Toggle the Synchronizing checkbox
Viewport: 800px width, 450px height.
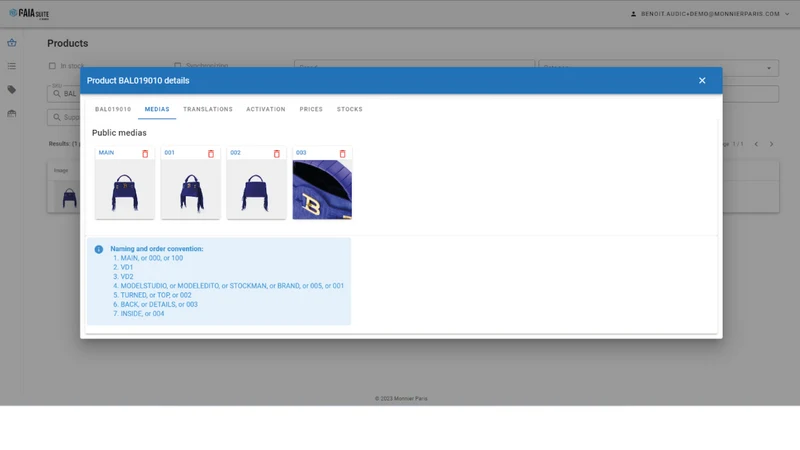[x=178, y=66]
